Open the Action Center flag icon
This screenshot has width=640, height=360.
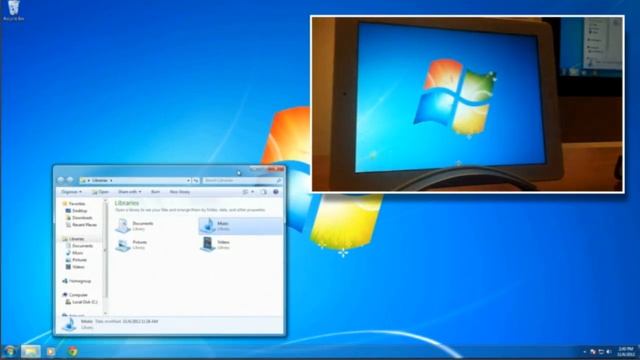tap(593, 351)
